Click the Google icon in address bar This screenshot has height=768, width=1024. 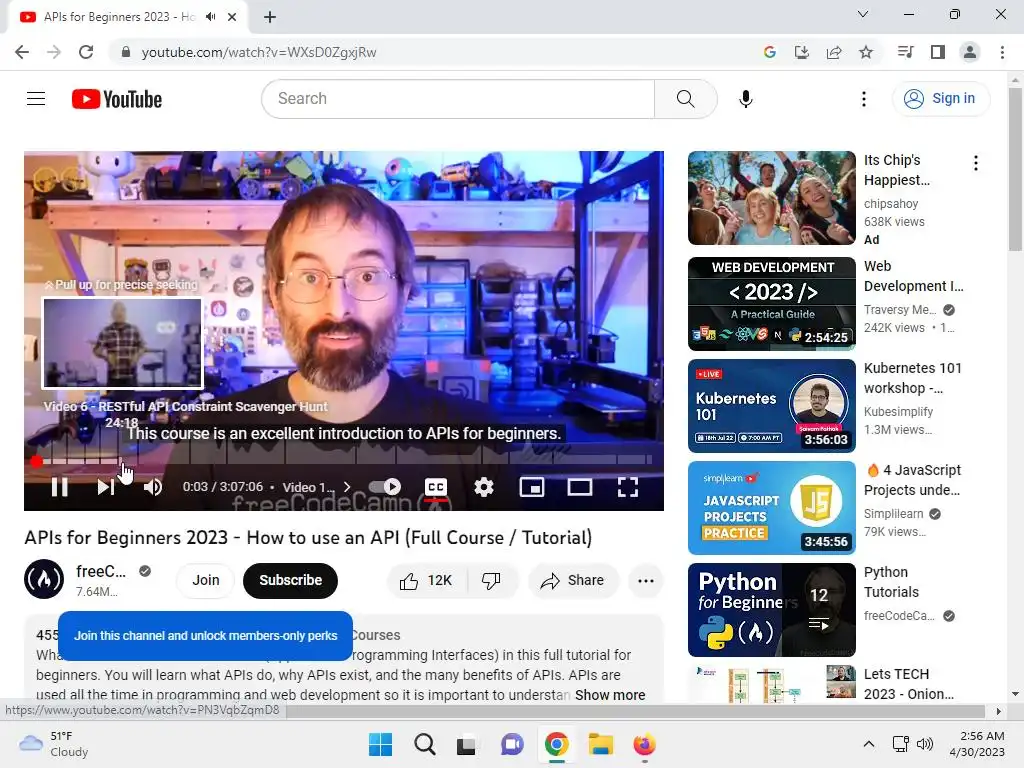[769, 52]
